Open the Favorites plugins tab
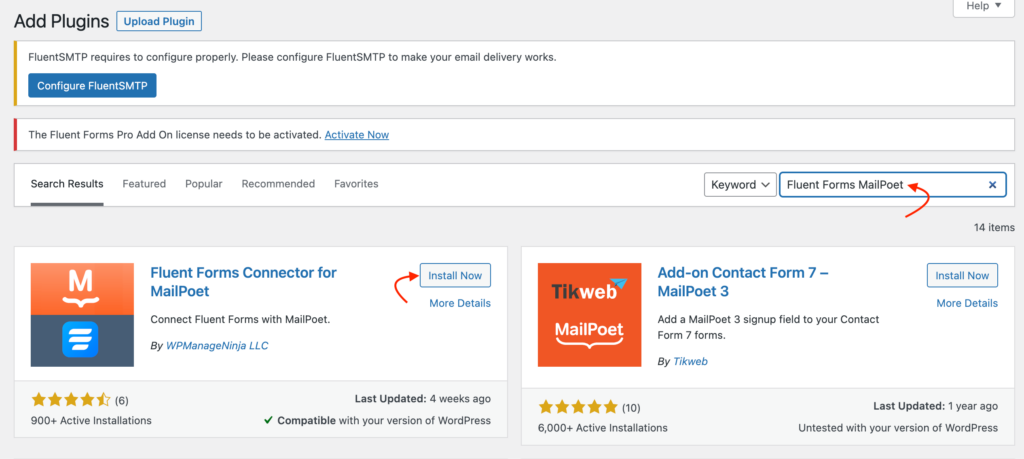The image size is (1024, 459). pos(356,184)
